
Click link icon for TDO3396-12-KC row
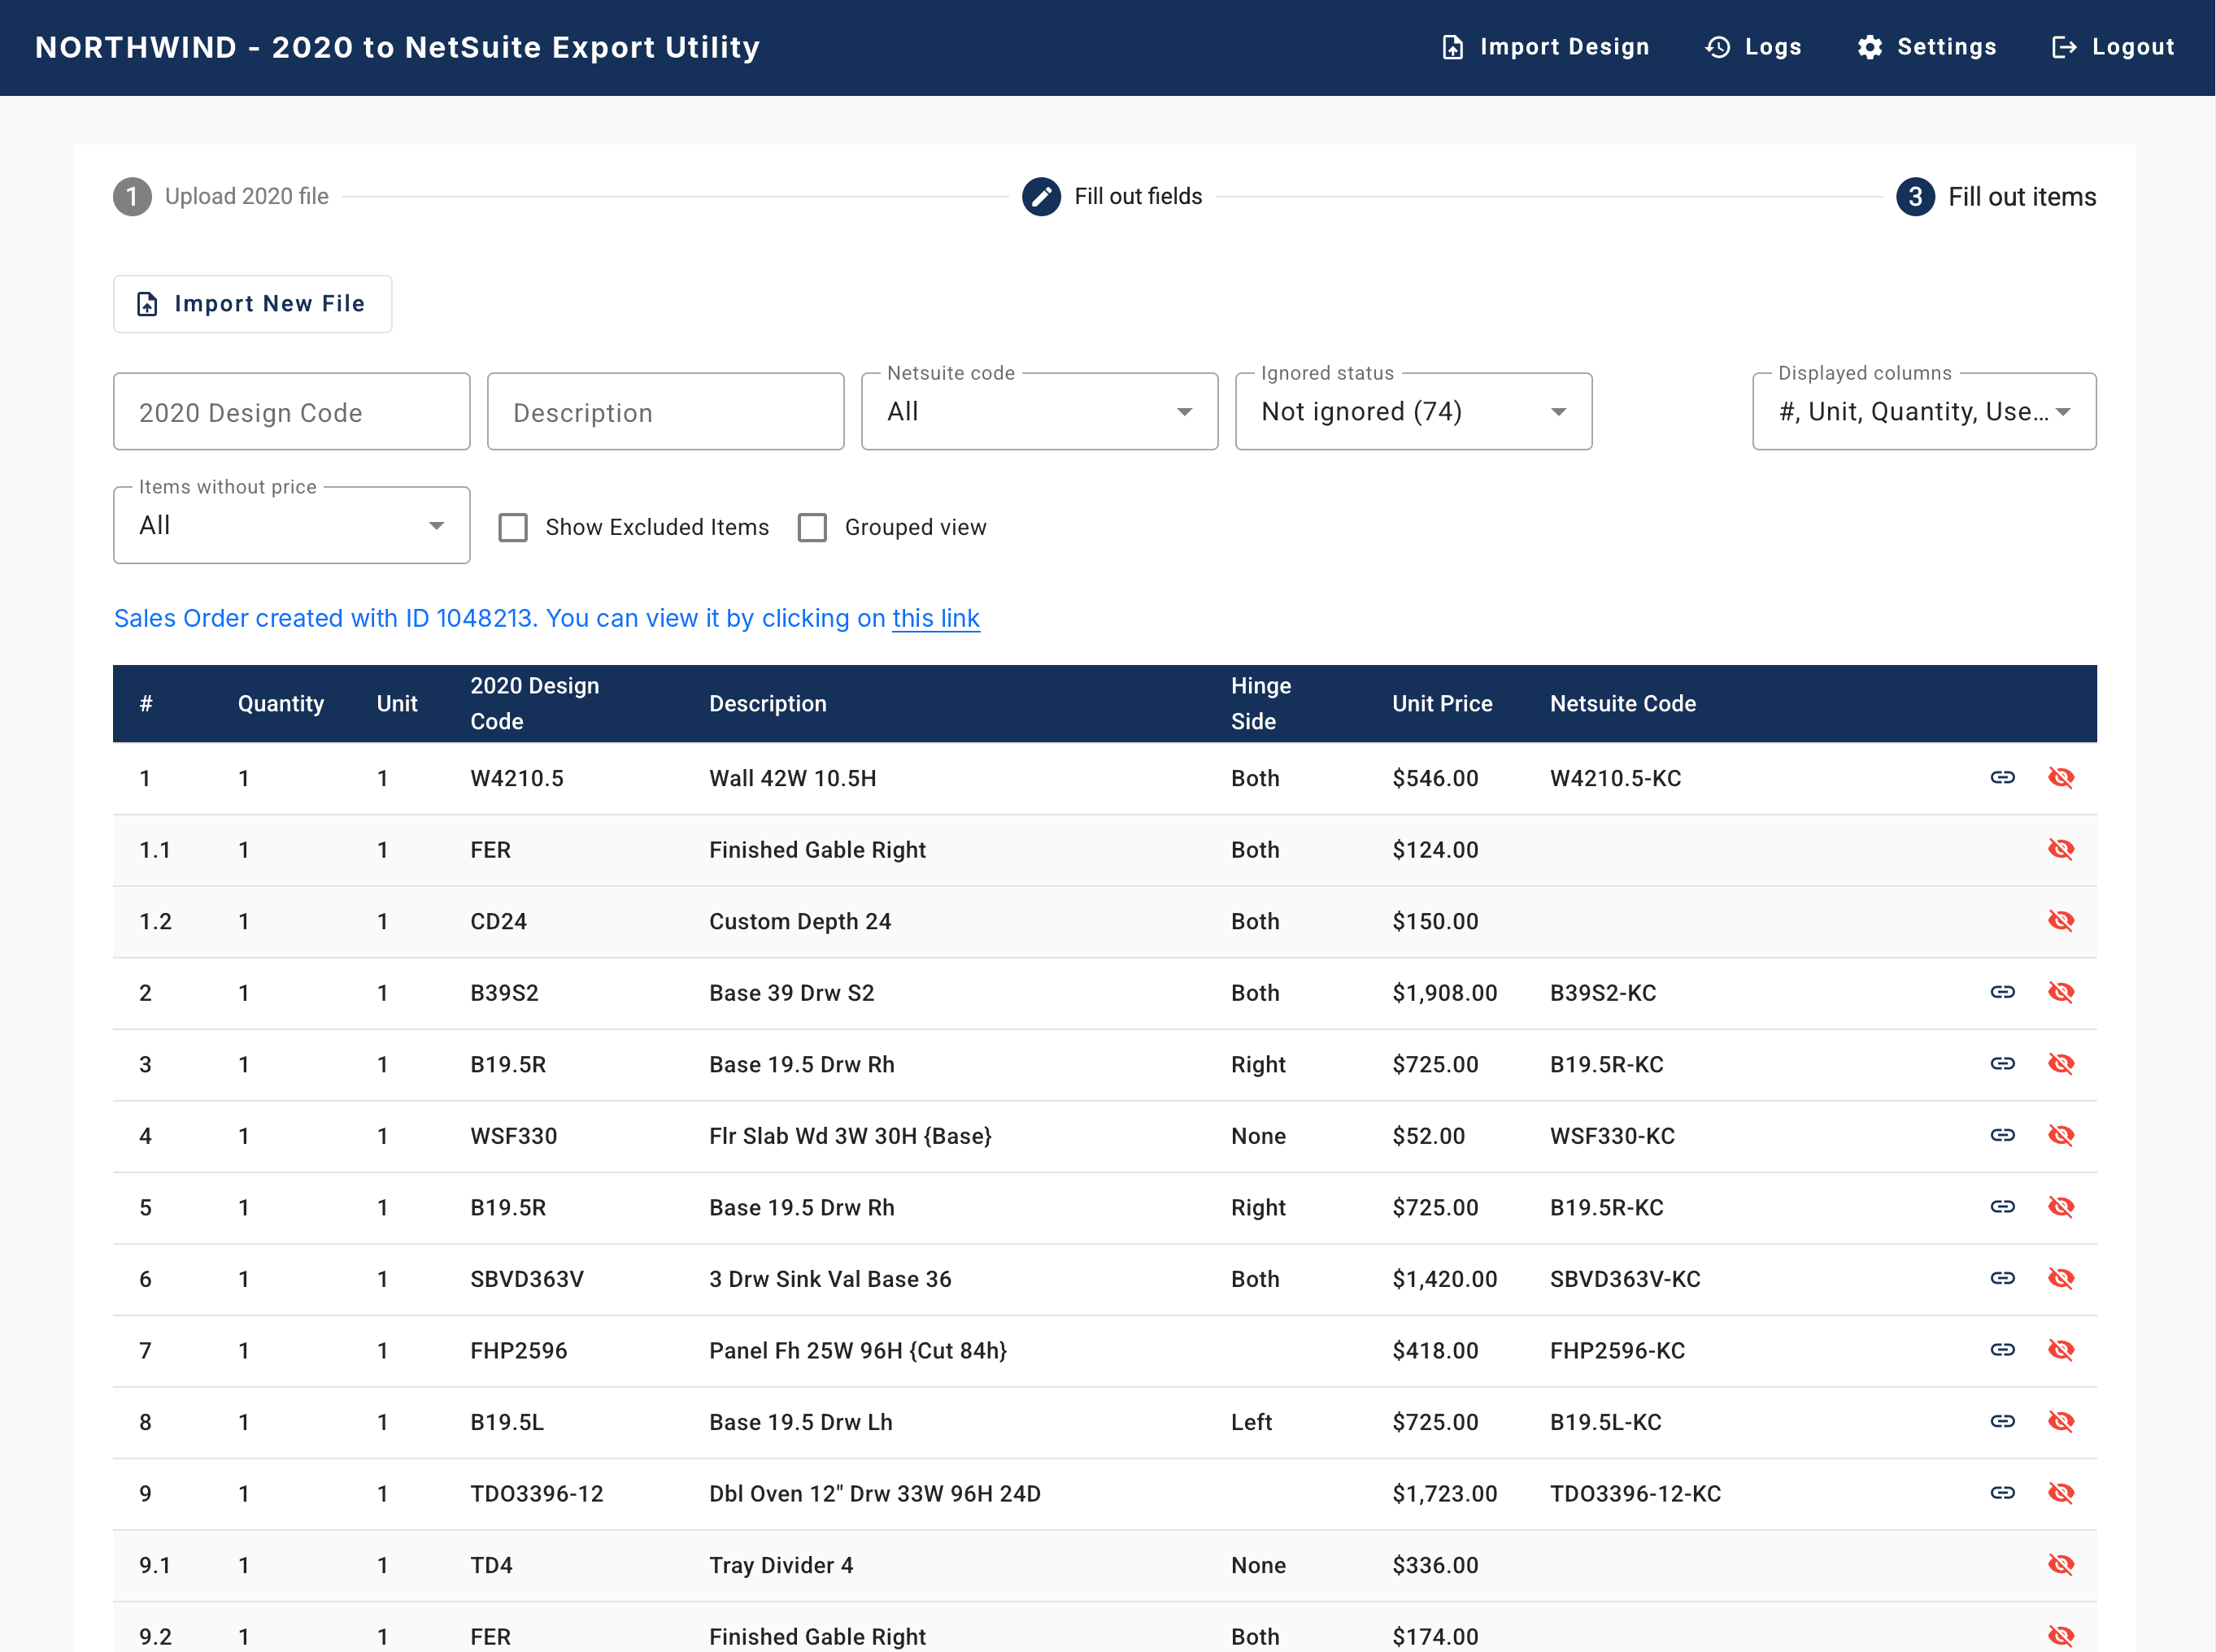pos(2002,1493)
